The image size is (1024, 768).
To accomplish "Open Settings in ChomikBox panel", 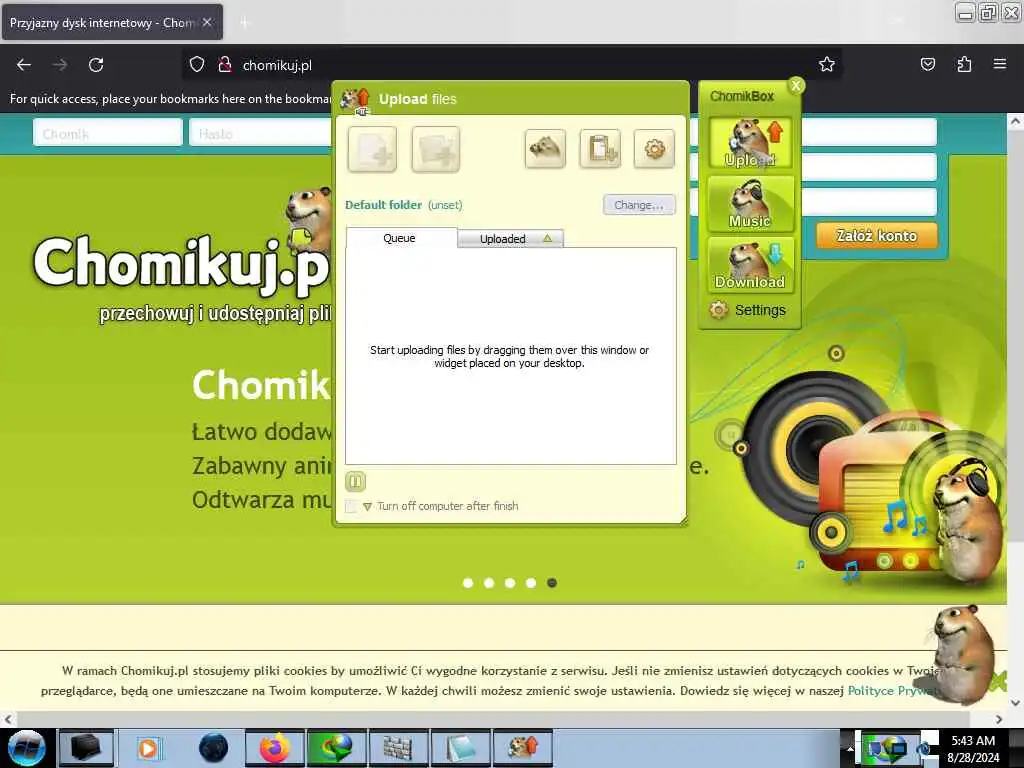I will pos(748,310).
